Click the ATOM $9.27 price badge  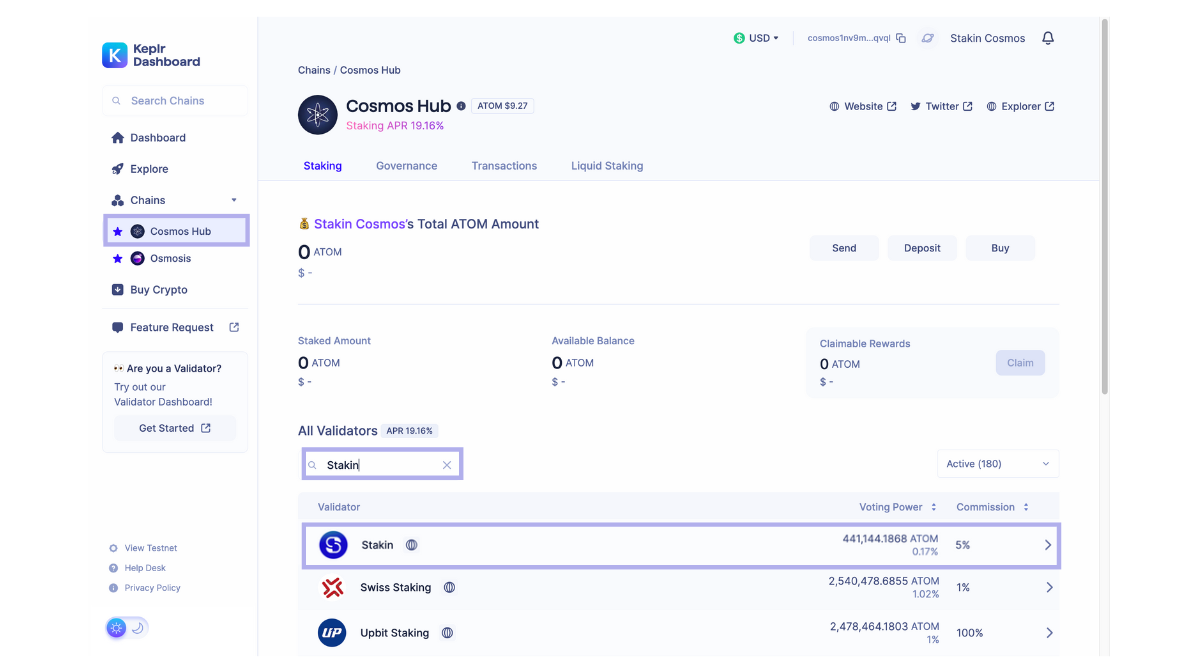click(503, 106)
